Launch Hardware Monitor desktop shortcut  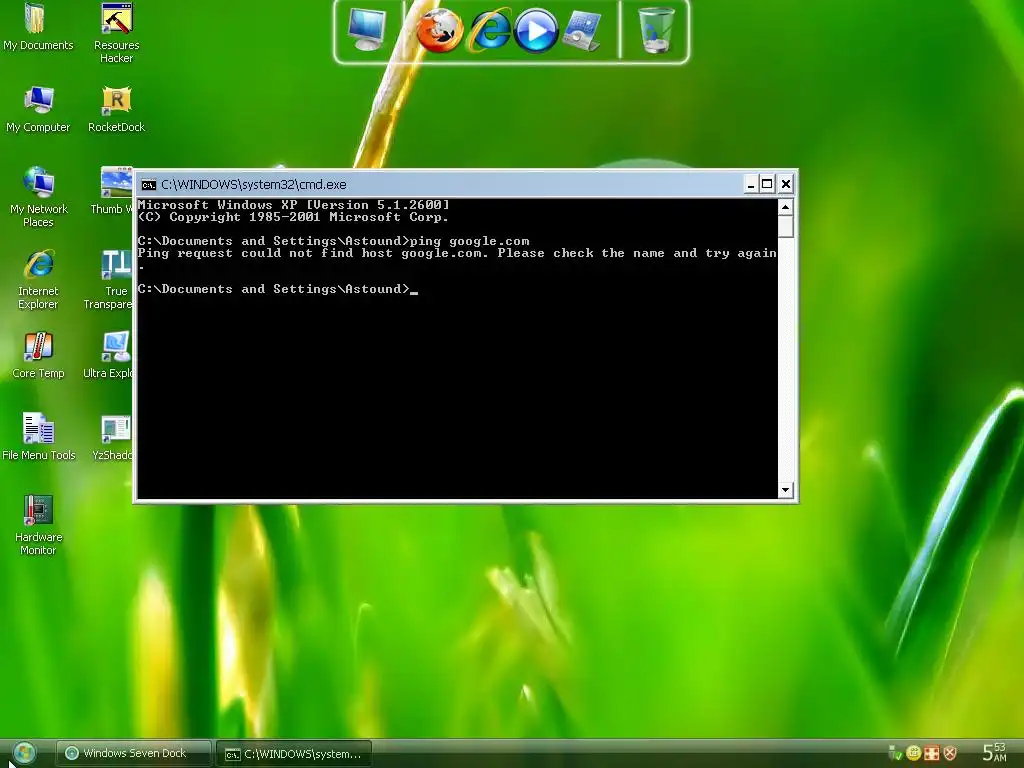click(x=38, y=524)
